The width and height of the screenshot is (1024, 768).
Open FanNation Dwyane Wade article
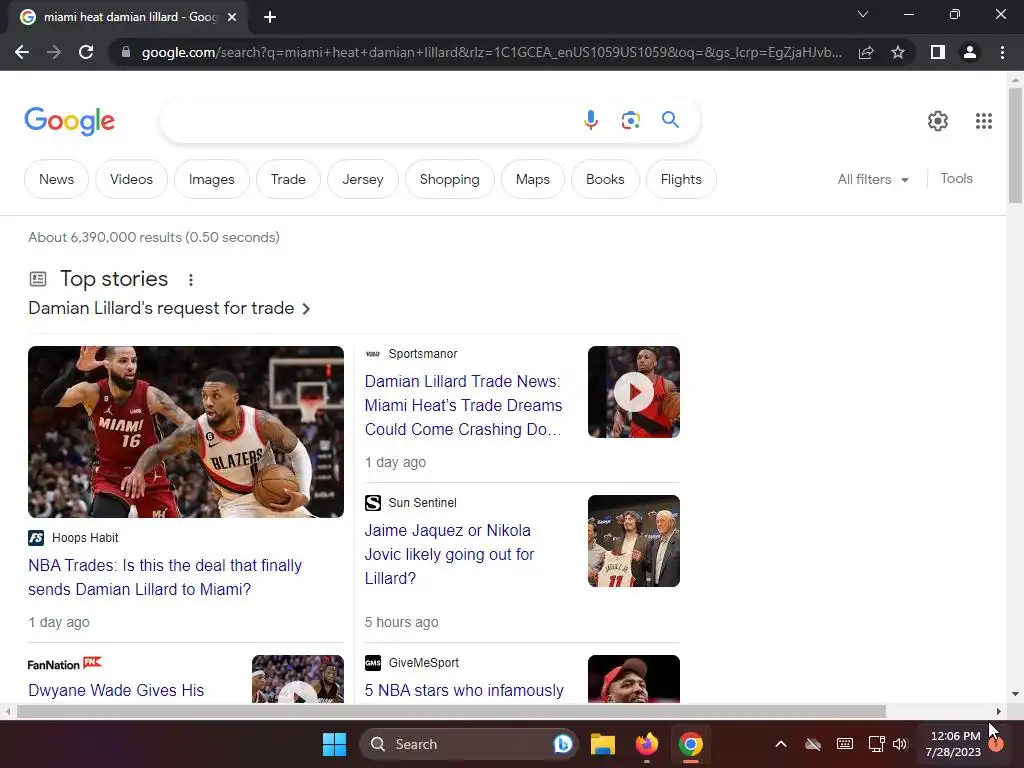click(x=116, y=690)
